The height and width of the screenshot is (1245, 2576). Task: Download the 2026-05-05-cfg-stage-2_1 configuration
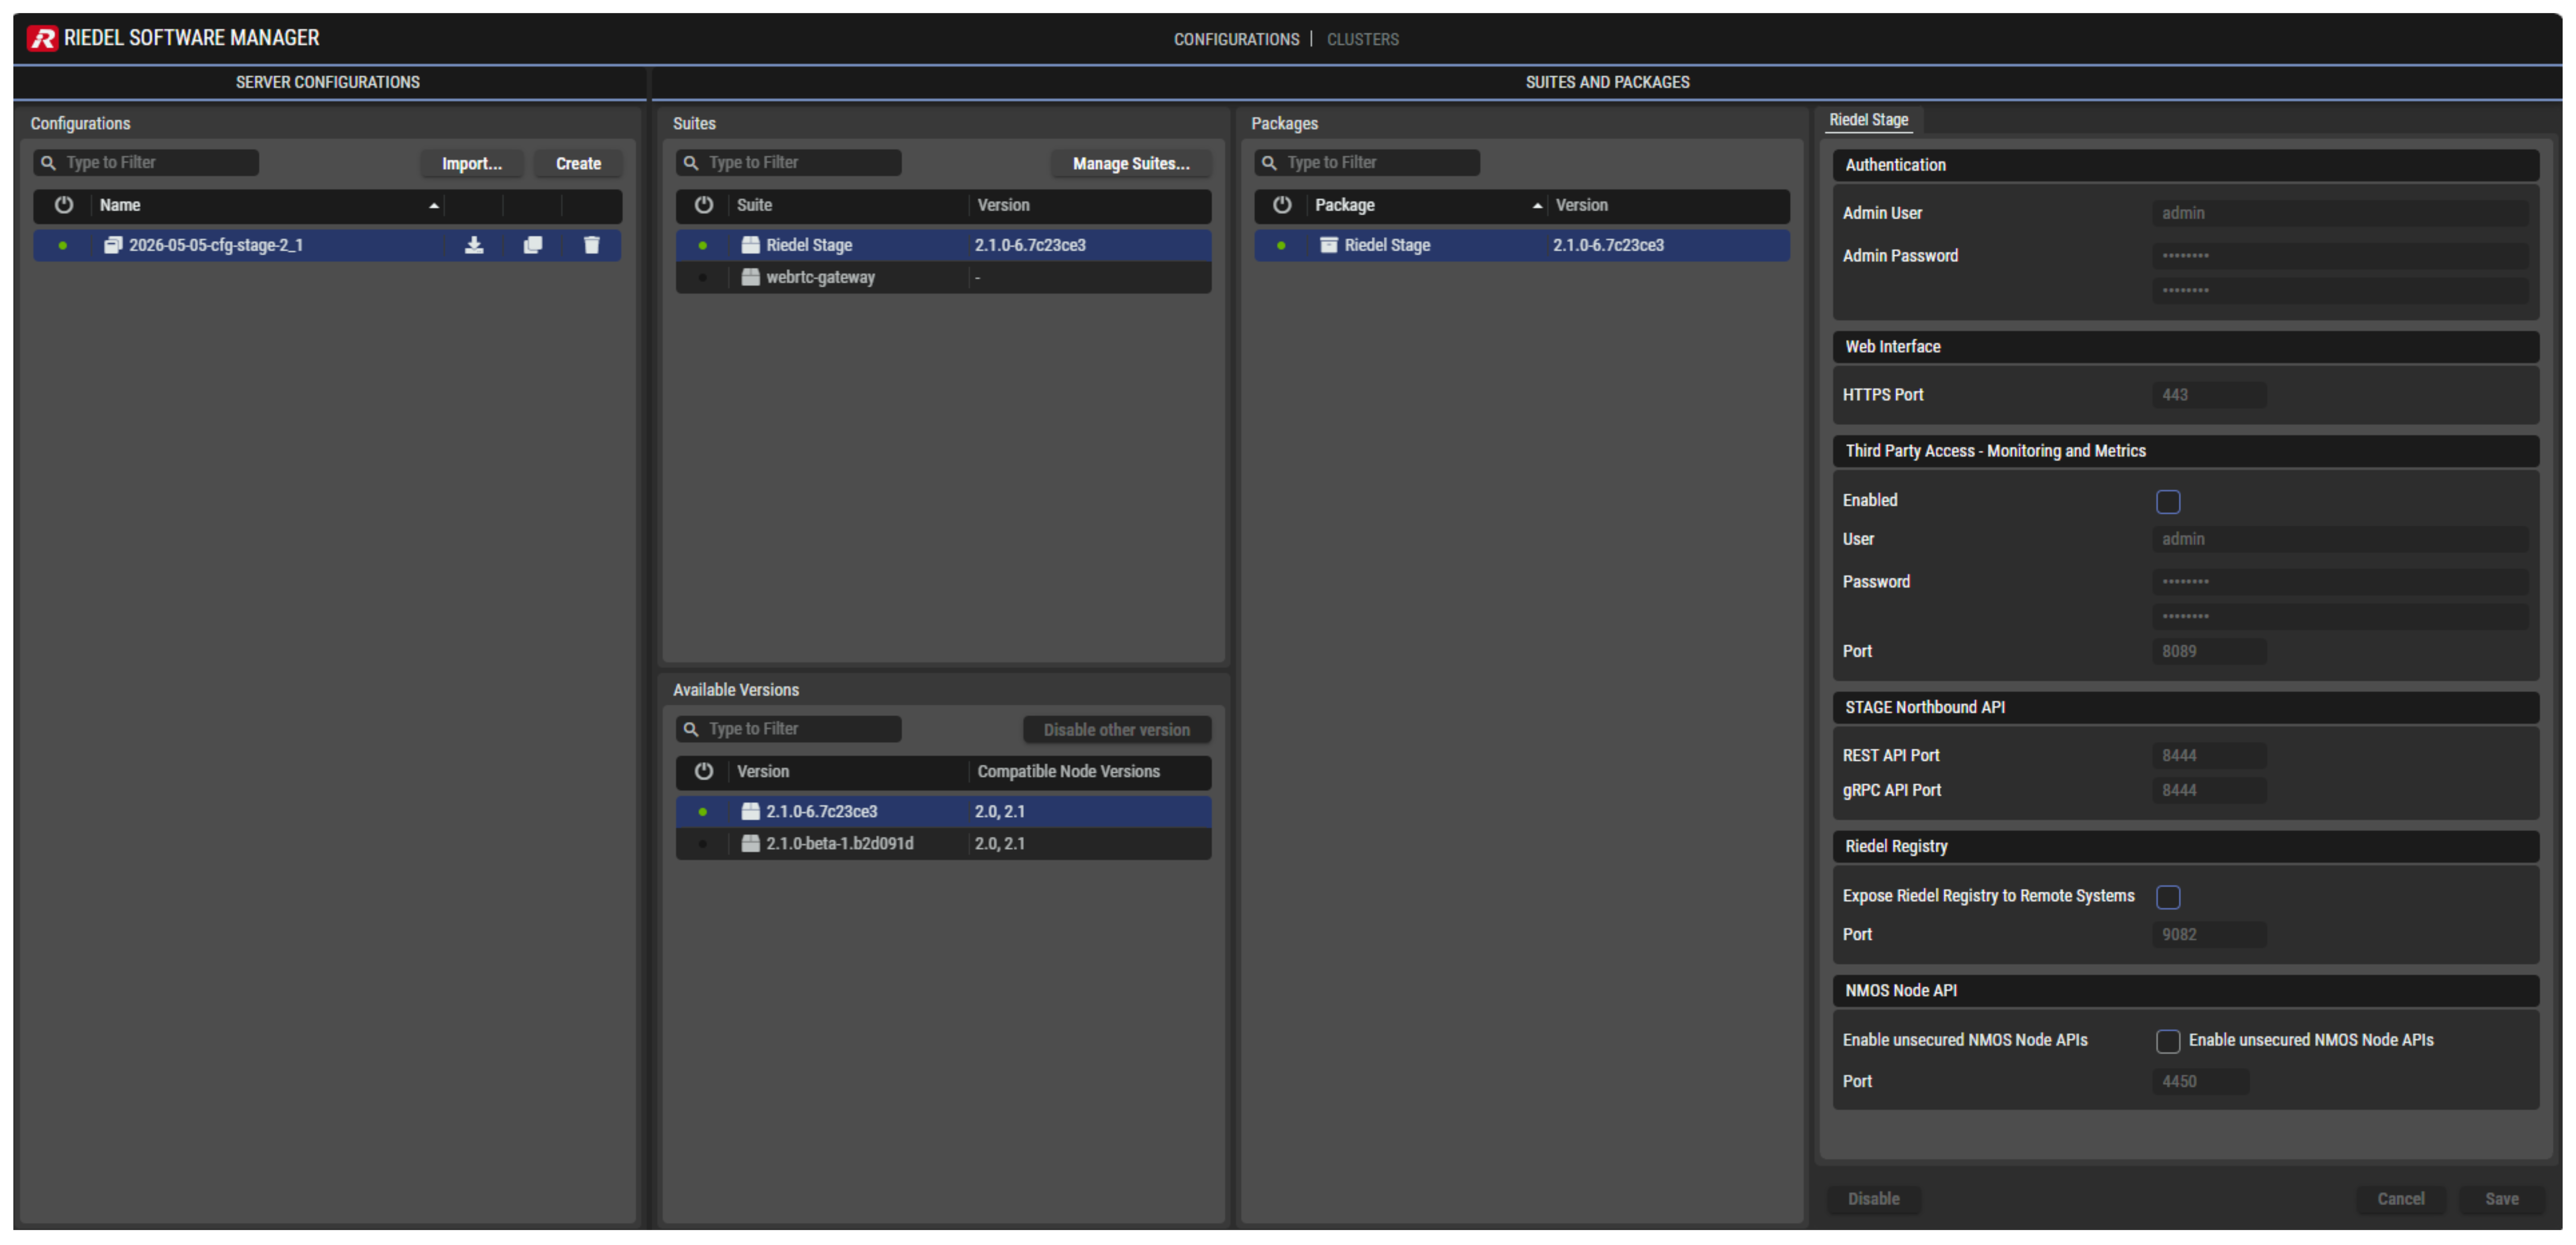(474, 245)
